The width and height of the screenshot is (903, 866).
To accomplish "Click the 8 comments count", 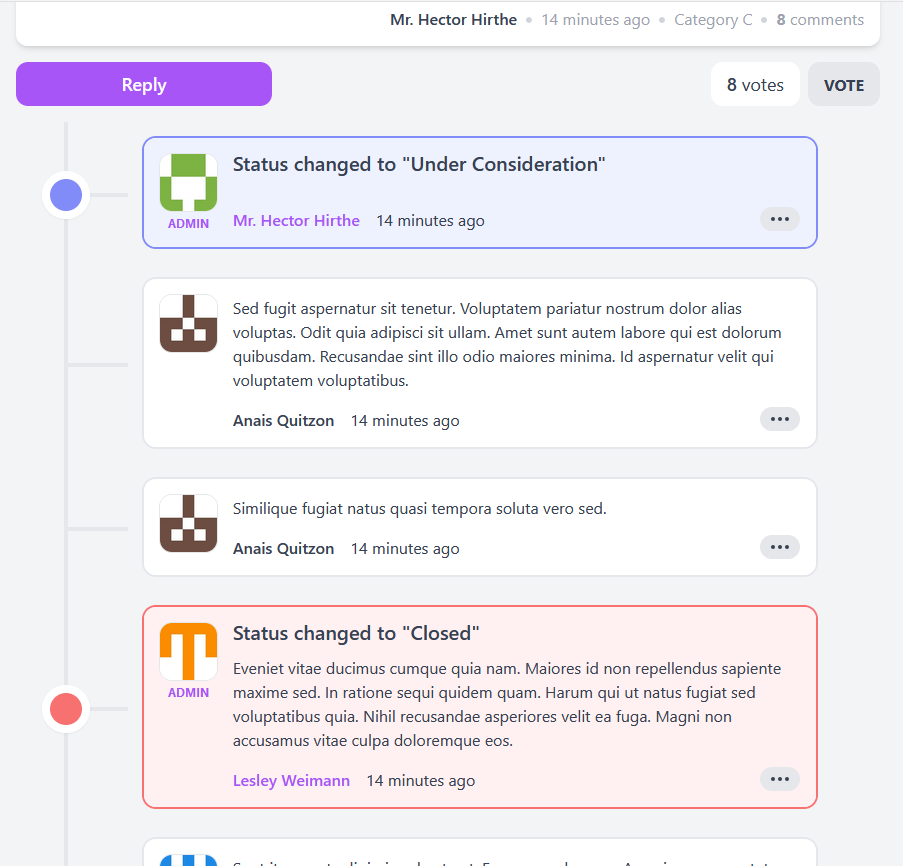I will coord(820,20).
